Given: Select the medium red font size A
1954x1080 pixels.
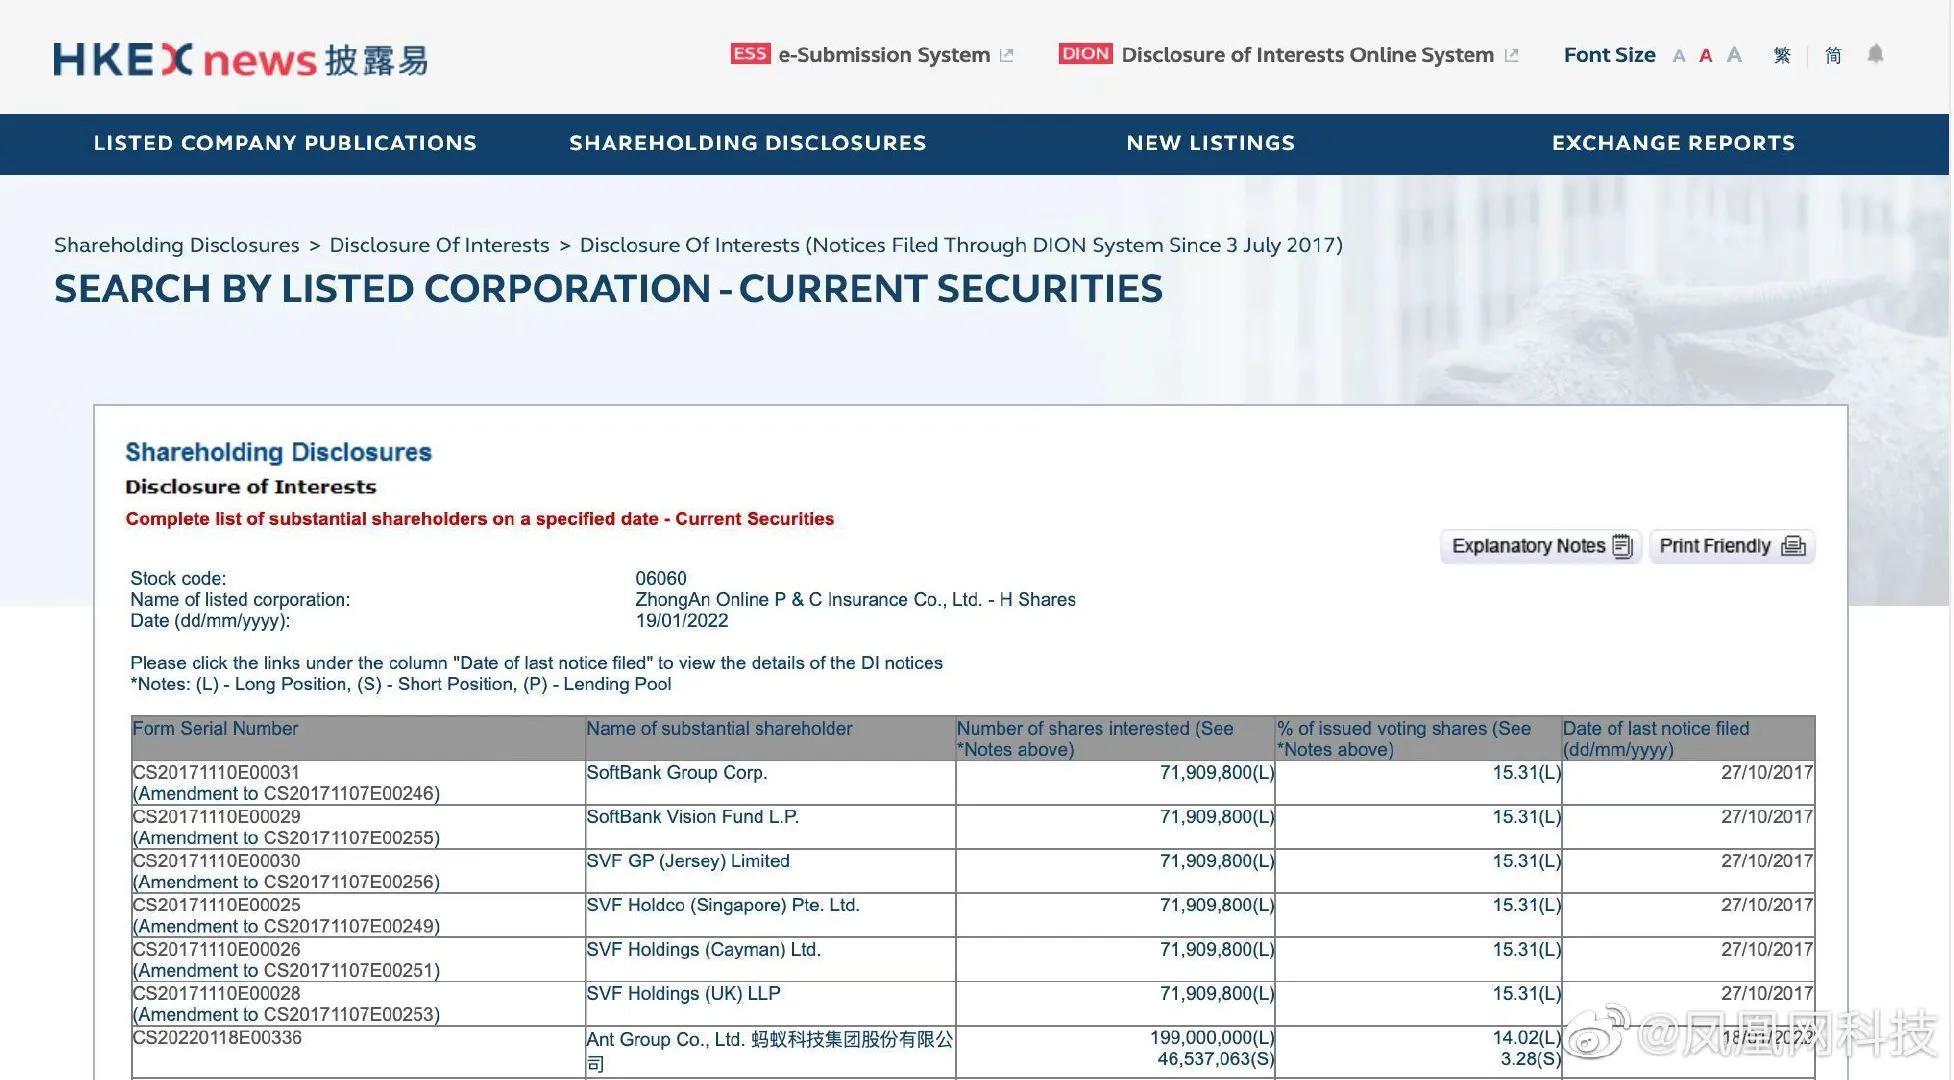Looking at the screenshot, I should pos(1705,56).
